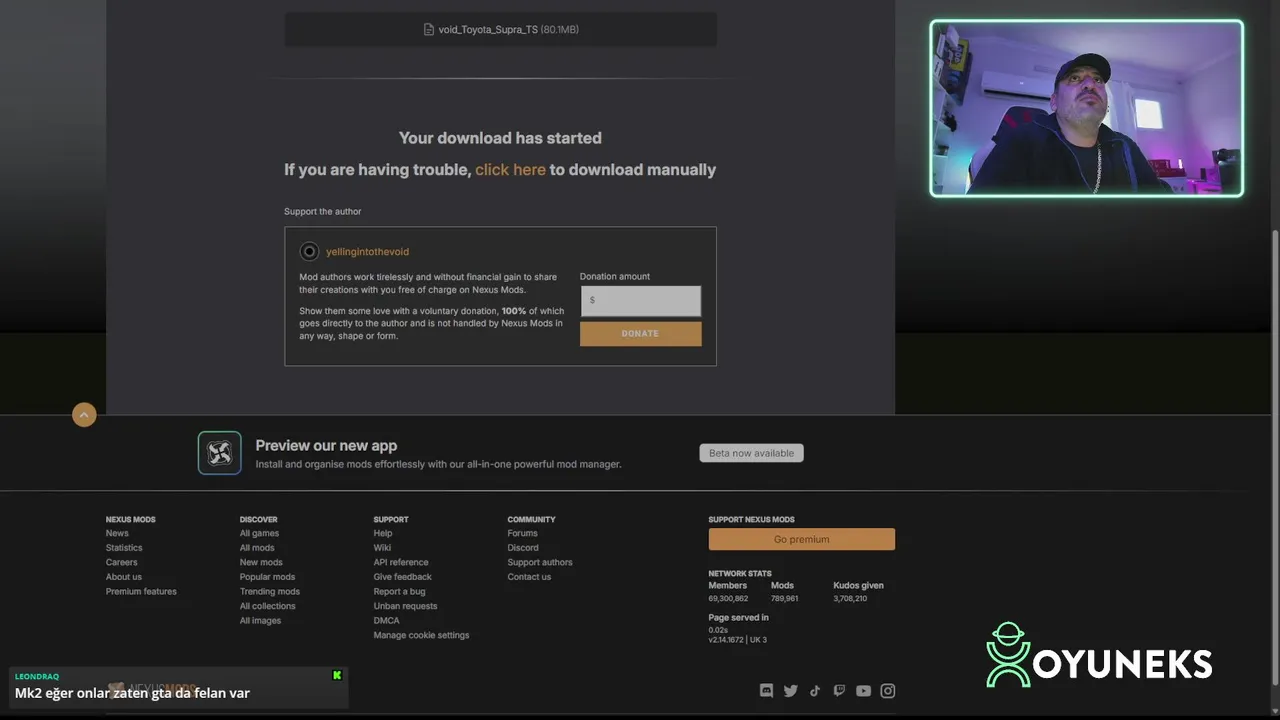This screenshot has height=720, width=1280.
Task: Open the Nexus Mods app icon
Action: click(219, 453)
